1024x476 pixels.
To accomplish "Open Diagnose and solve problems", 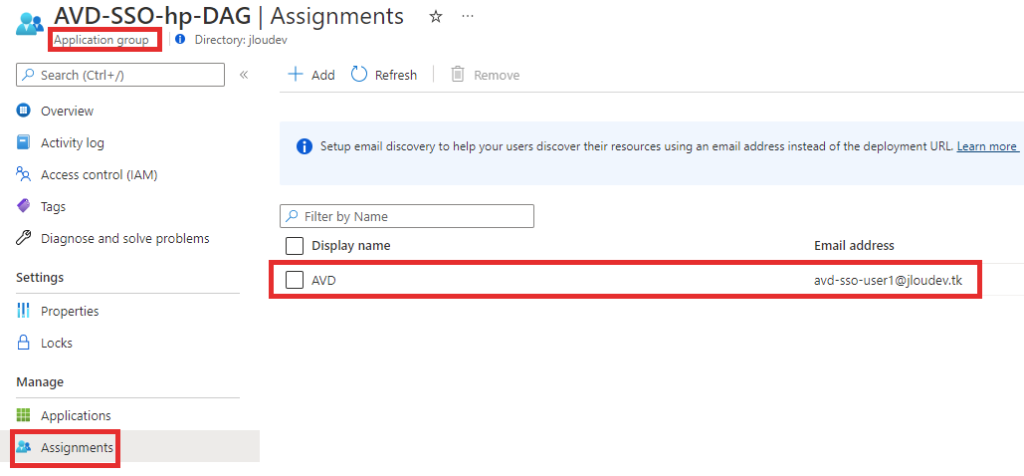I will tap(125, 238).
